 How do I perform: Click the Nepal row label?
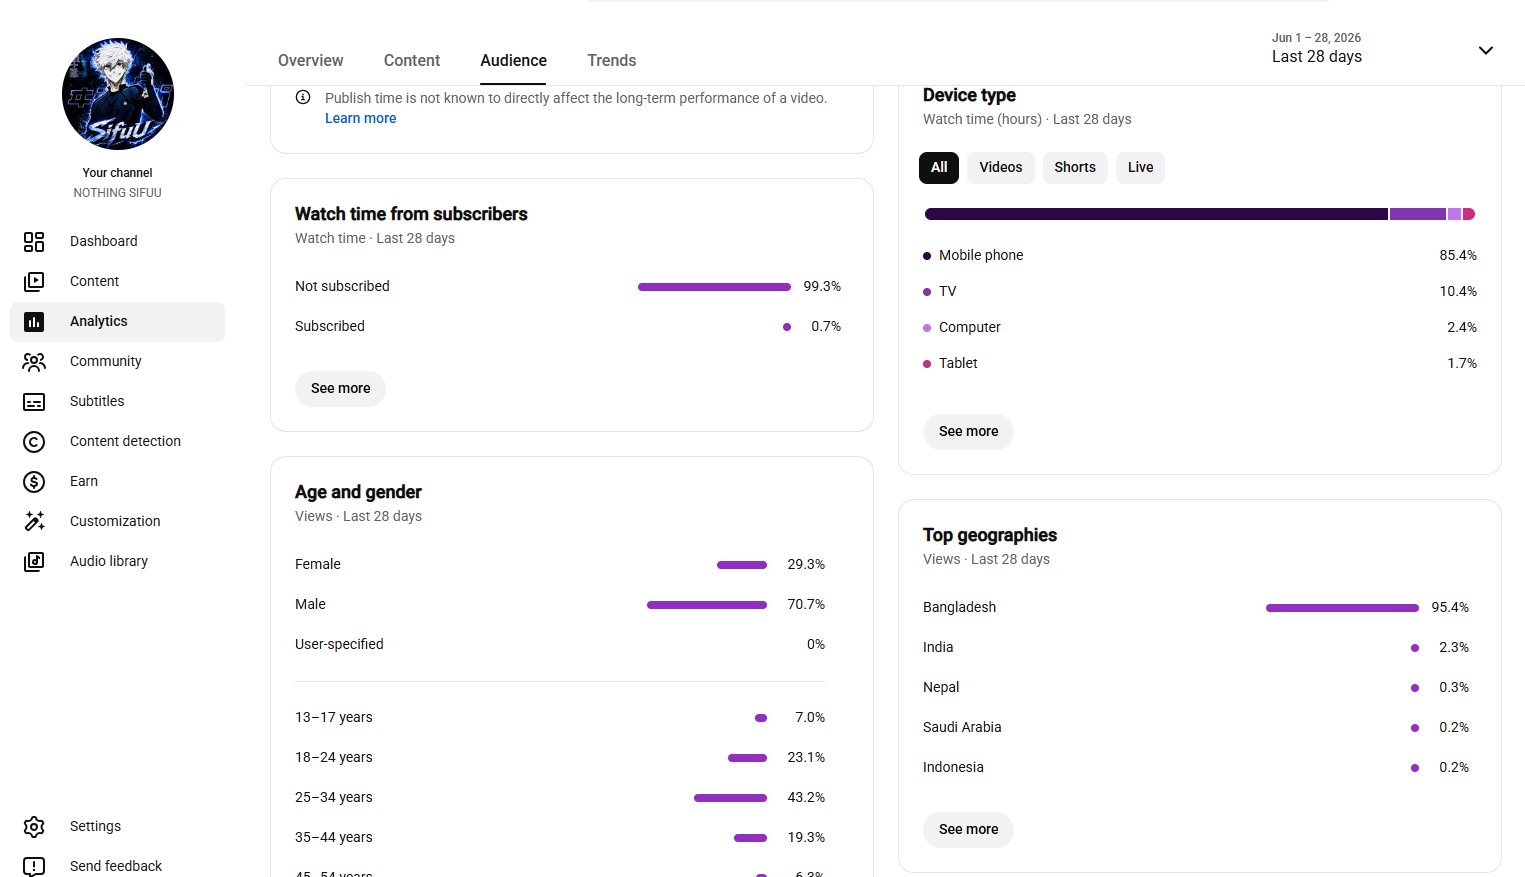click(941, 687)
